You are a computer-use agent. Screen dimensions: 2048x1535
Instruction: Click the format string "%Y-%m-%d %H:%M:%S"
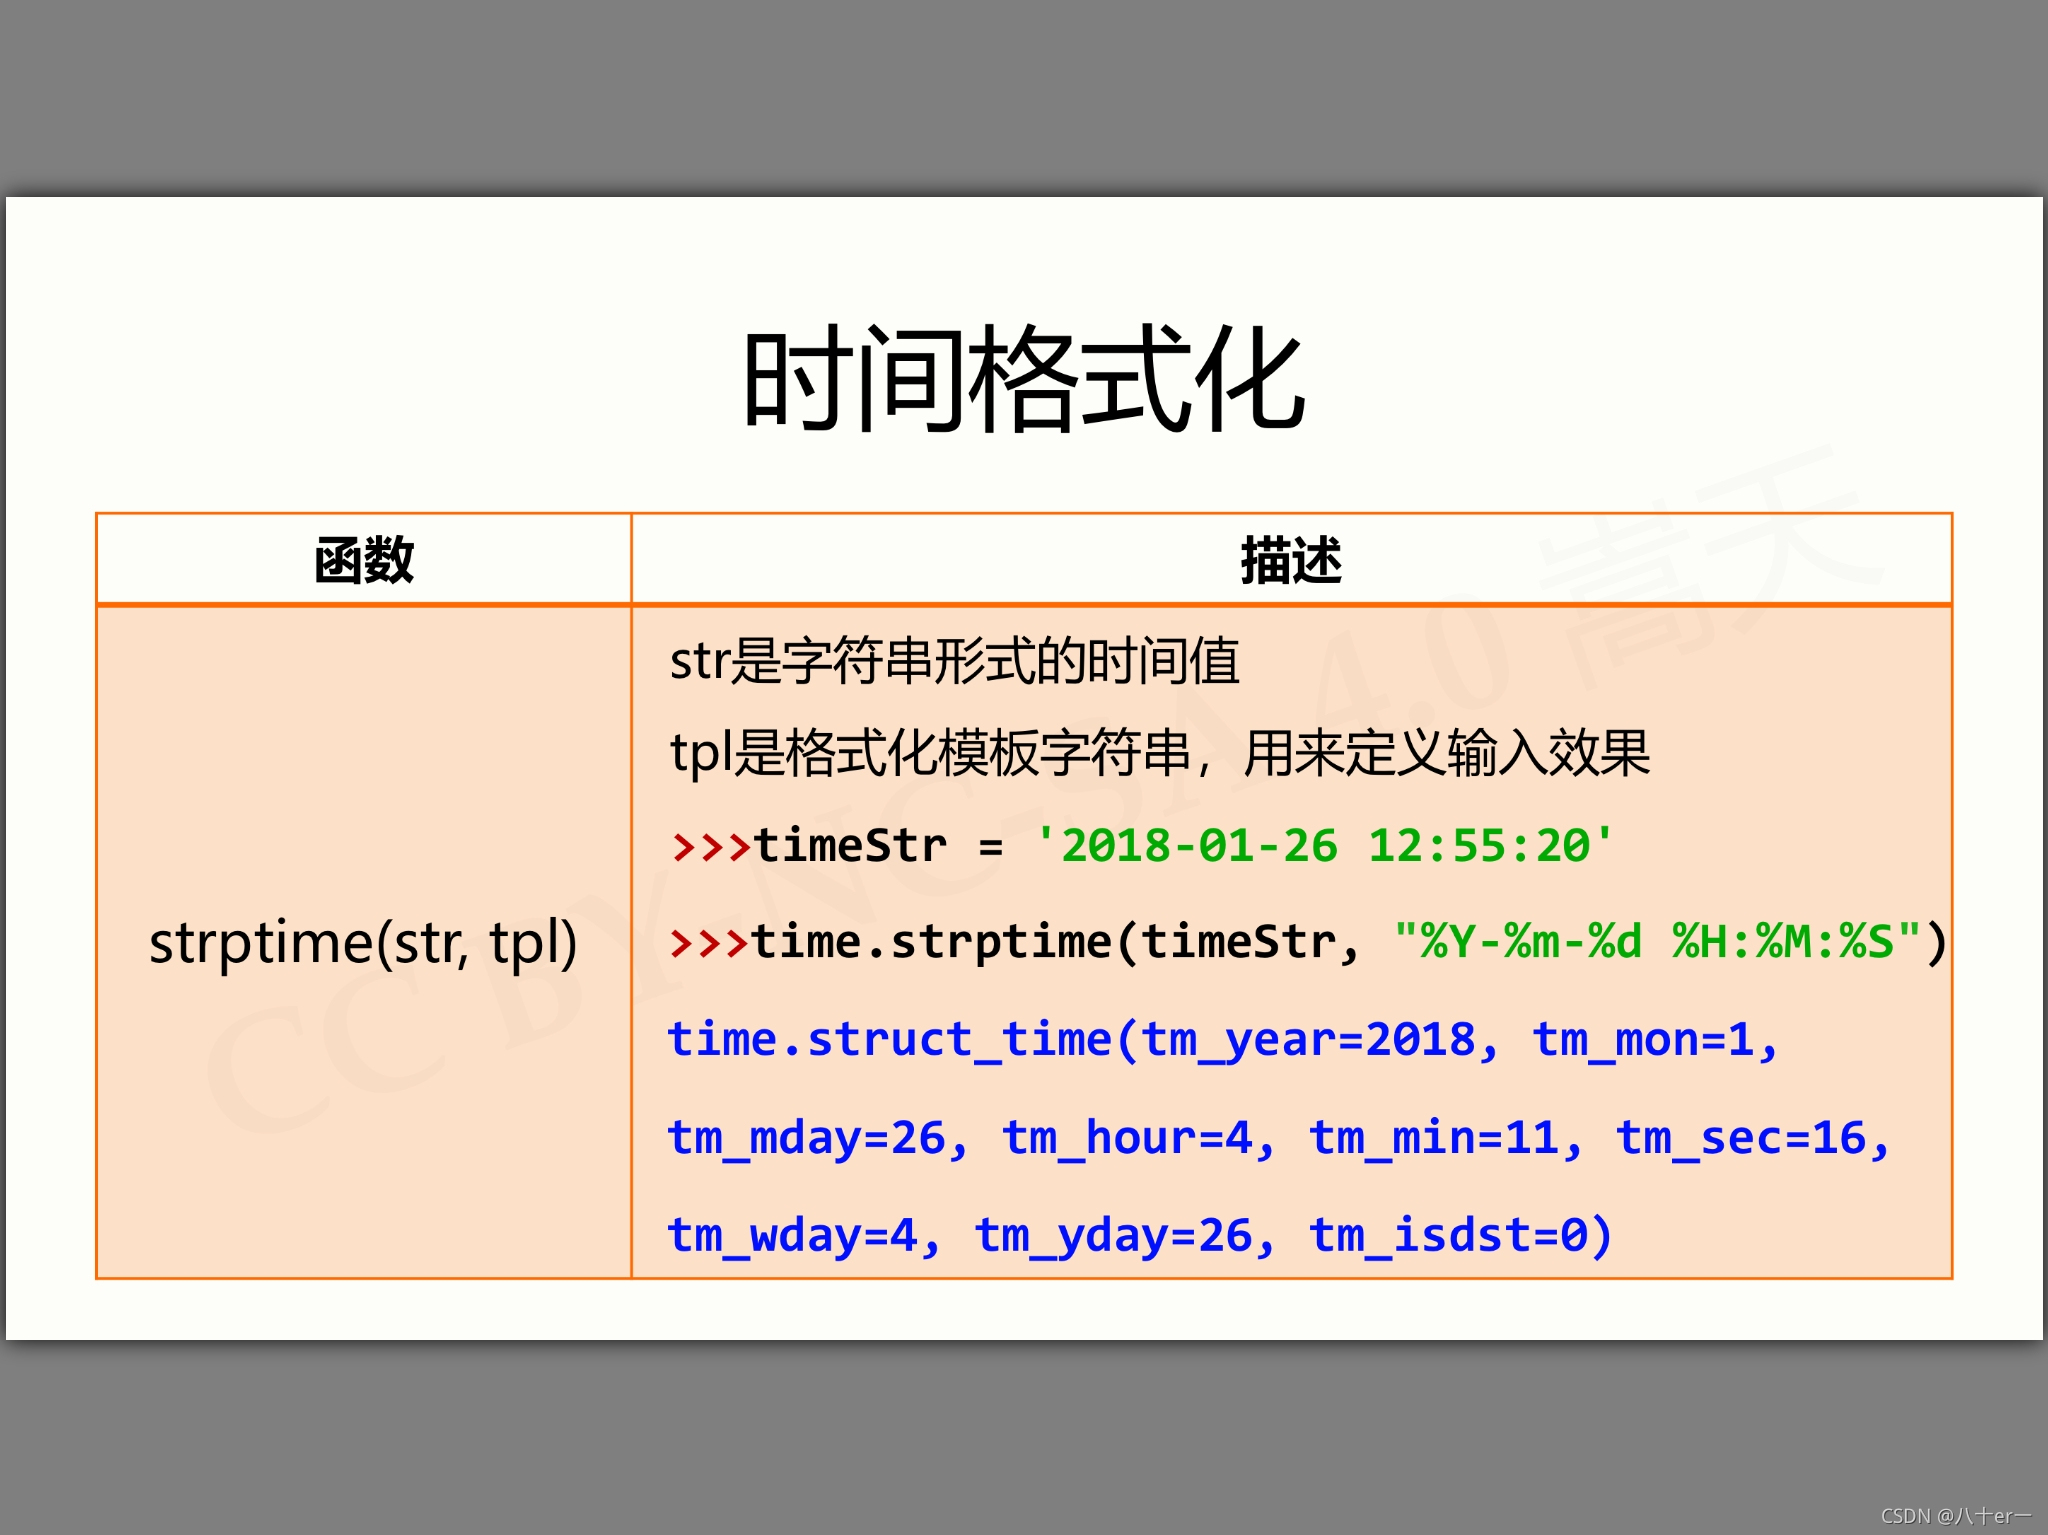pos(1657,942)
